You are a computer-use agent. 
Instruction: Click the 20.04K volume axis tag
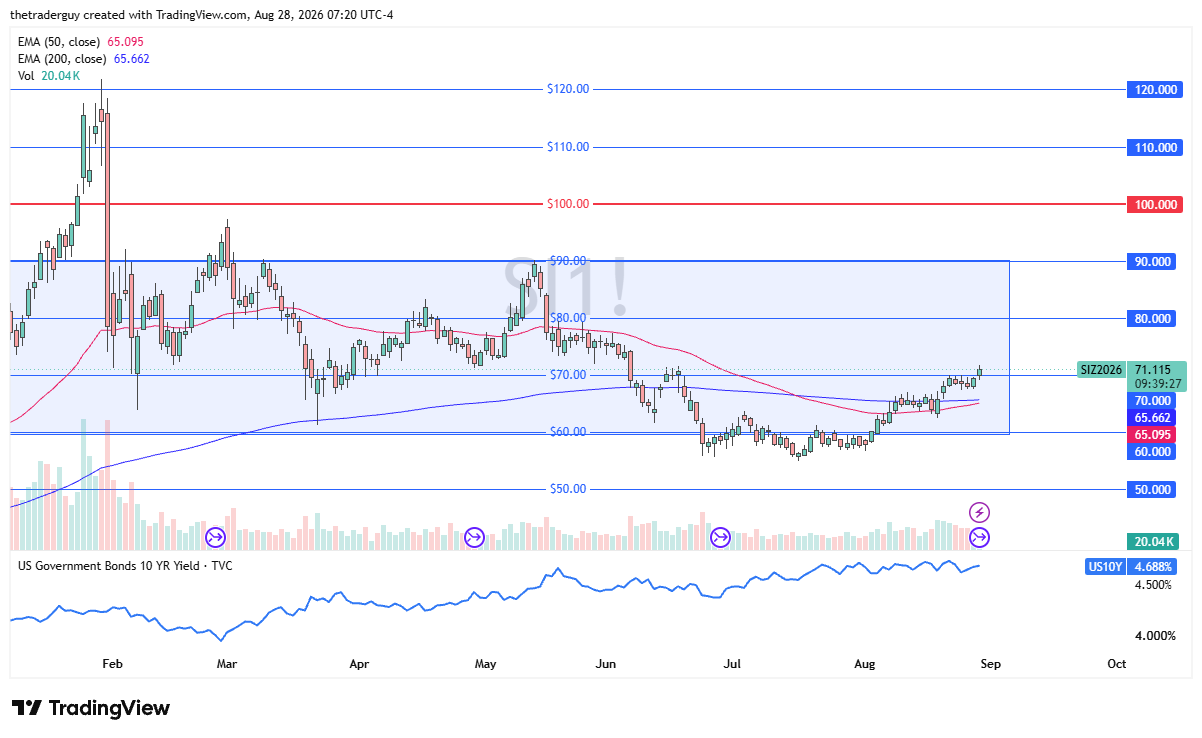[x=1152, y=542]
